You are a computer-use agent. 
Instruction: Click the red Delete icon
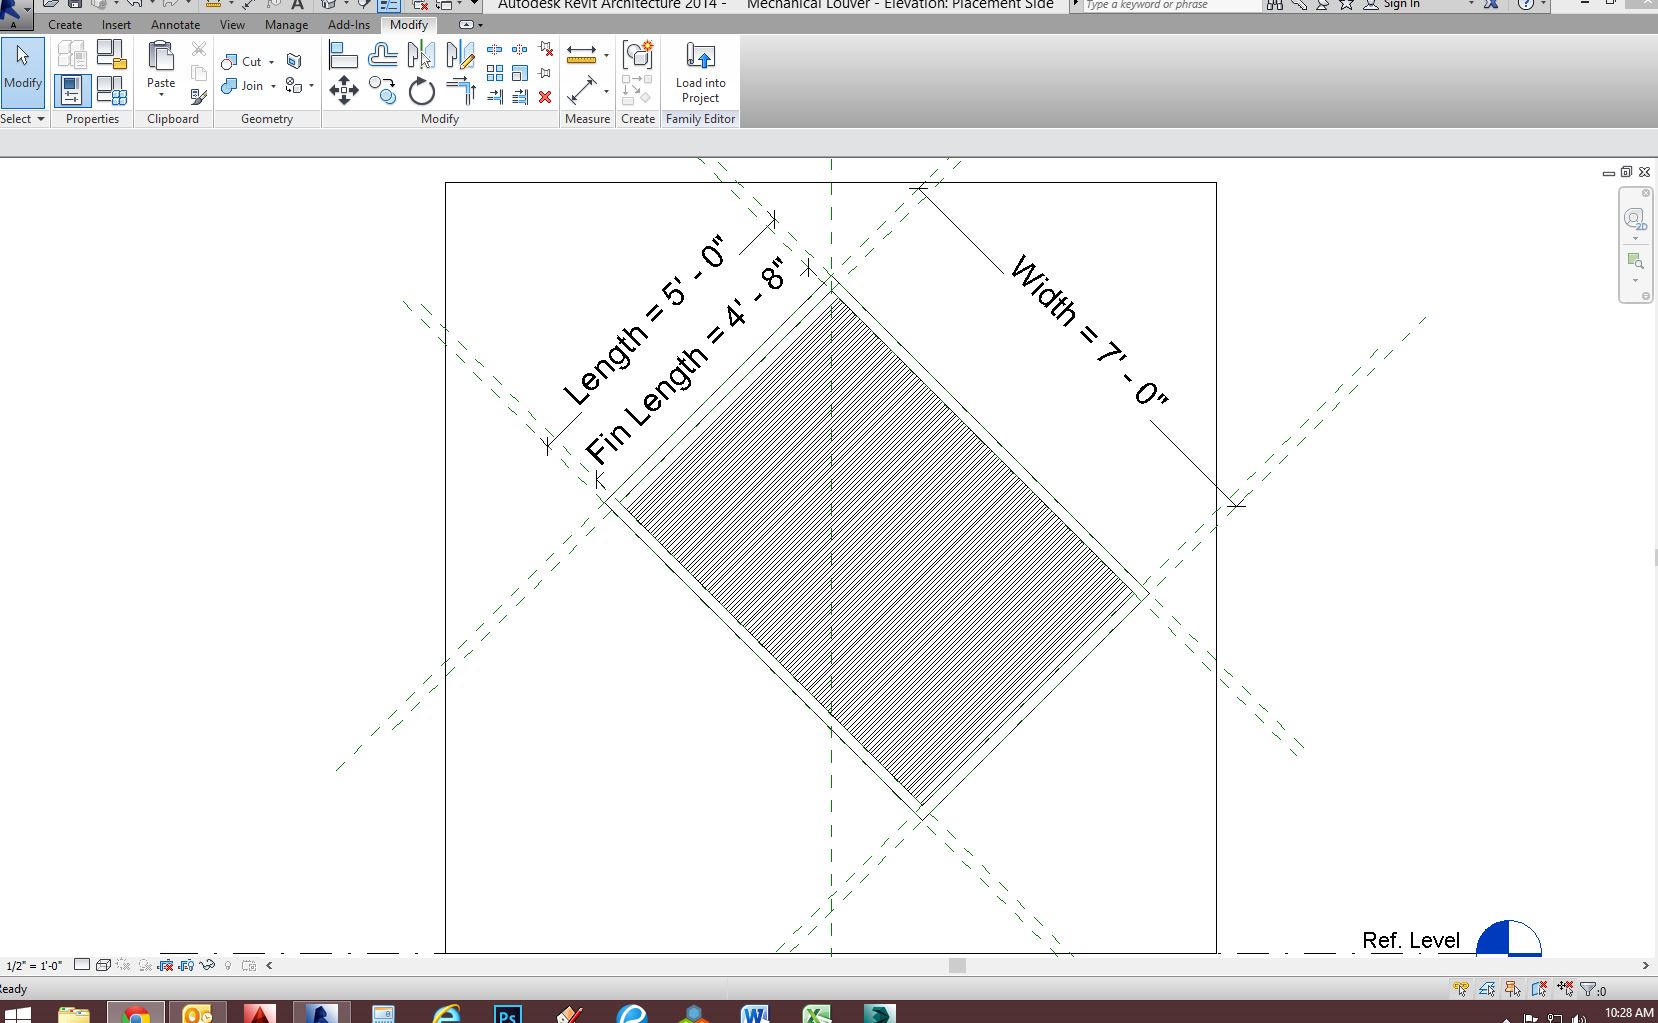(545, 97)
